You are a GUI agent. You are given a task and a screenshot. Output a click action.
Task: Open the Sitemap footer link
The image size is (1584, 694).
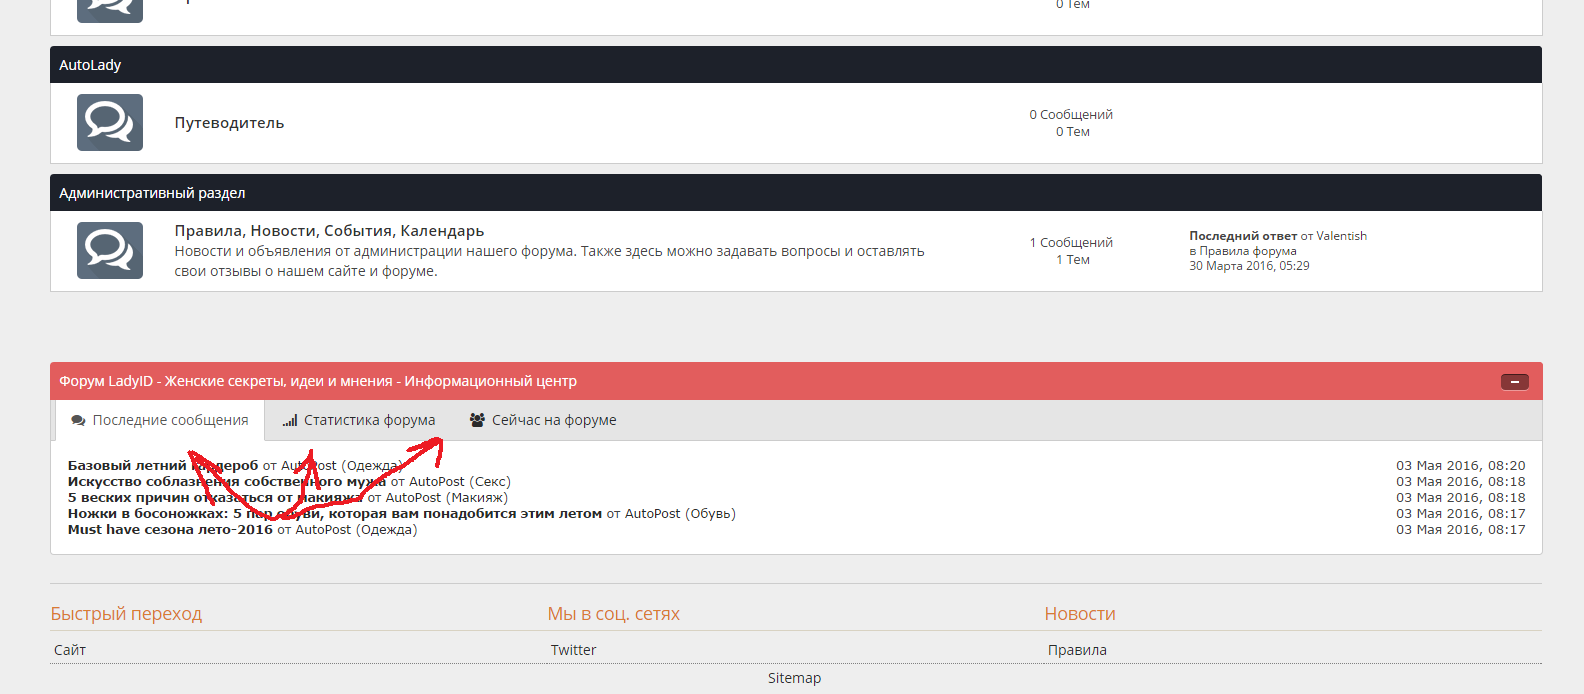click(794, 678)
